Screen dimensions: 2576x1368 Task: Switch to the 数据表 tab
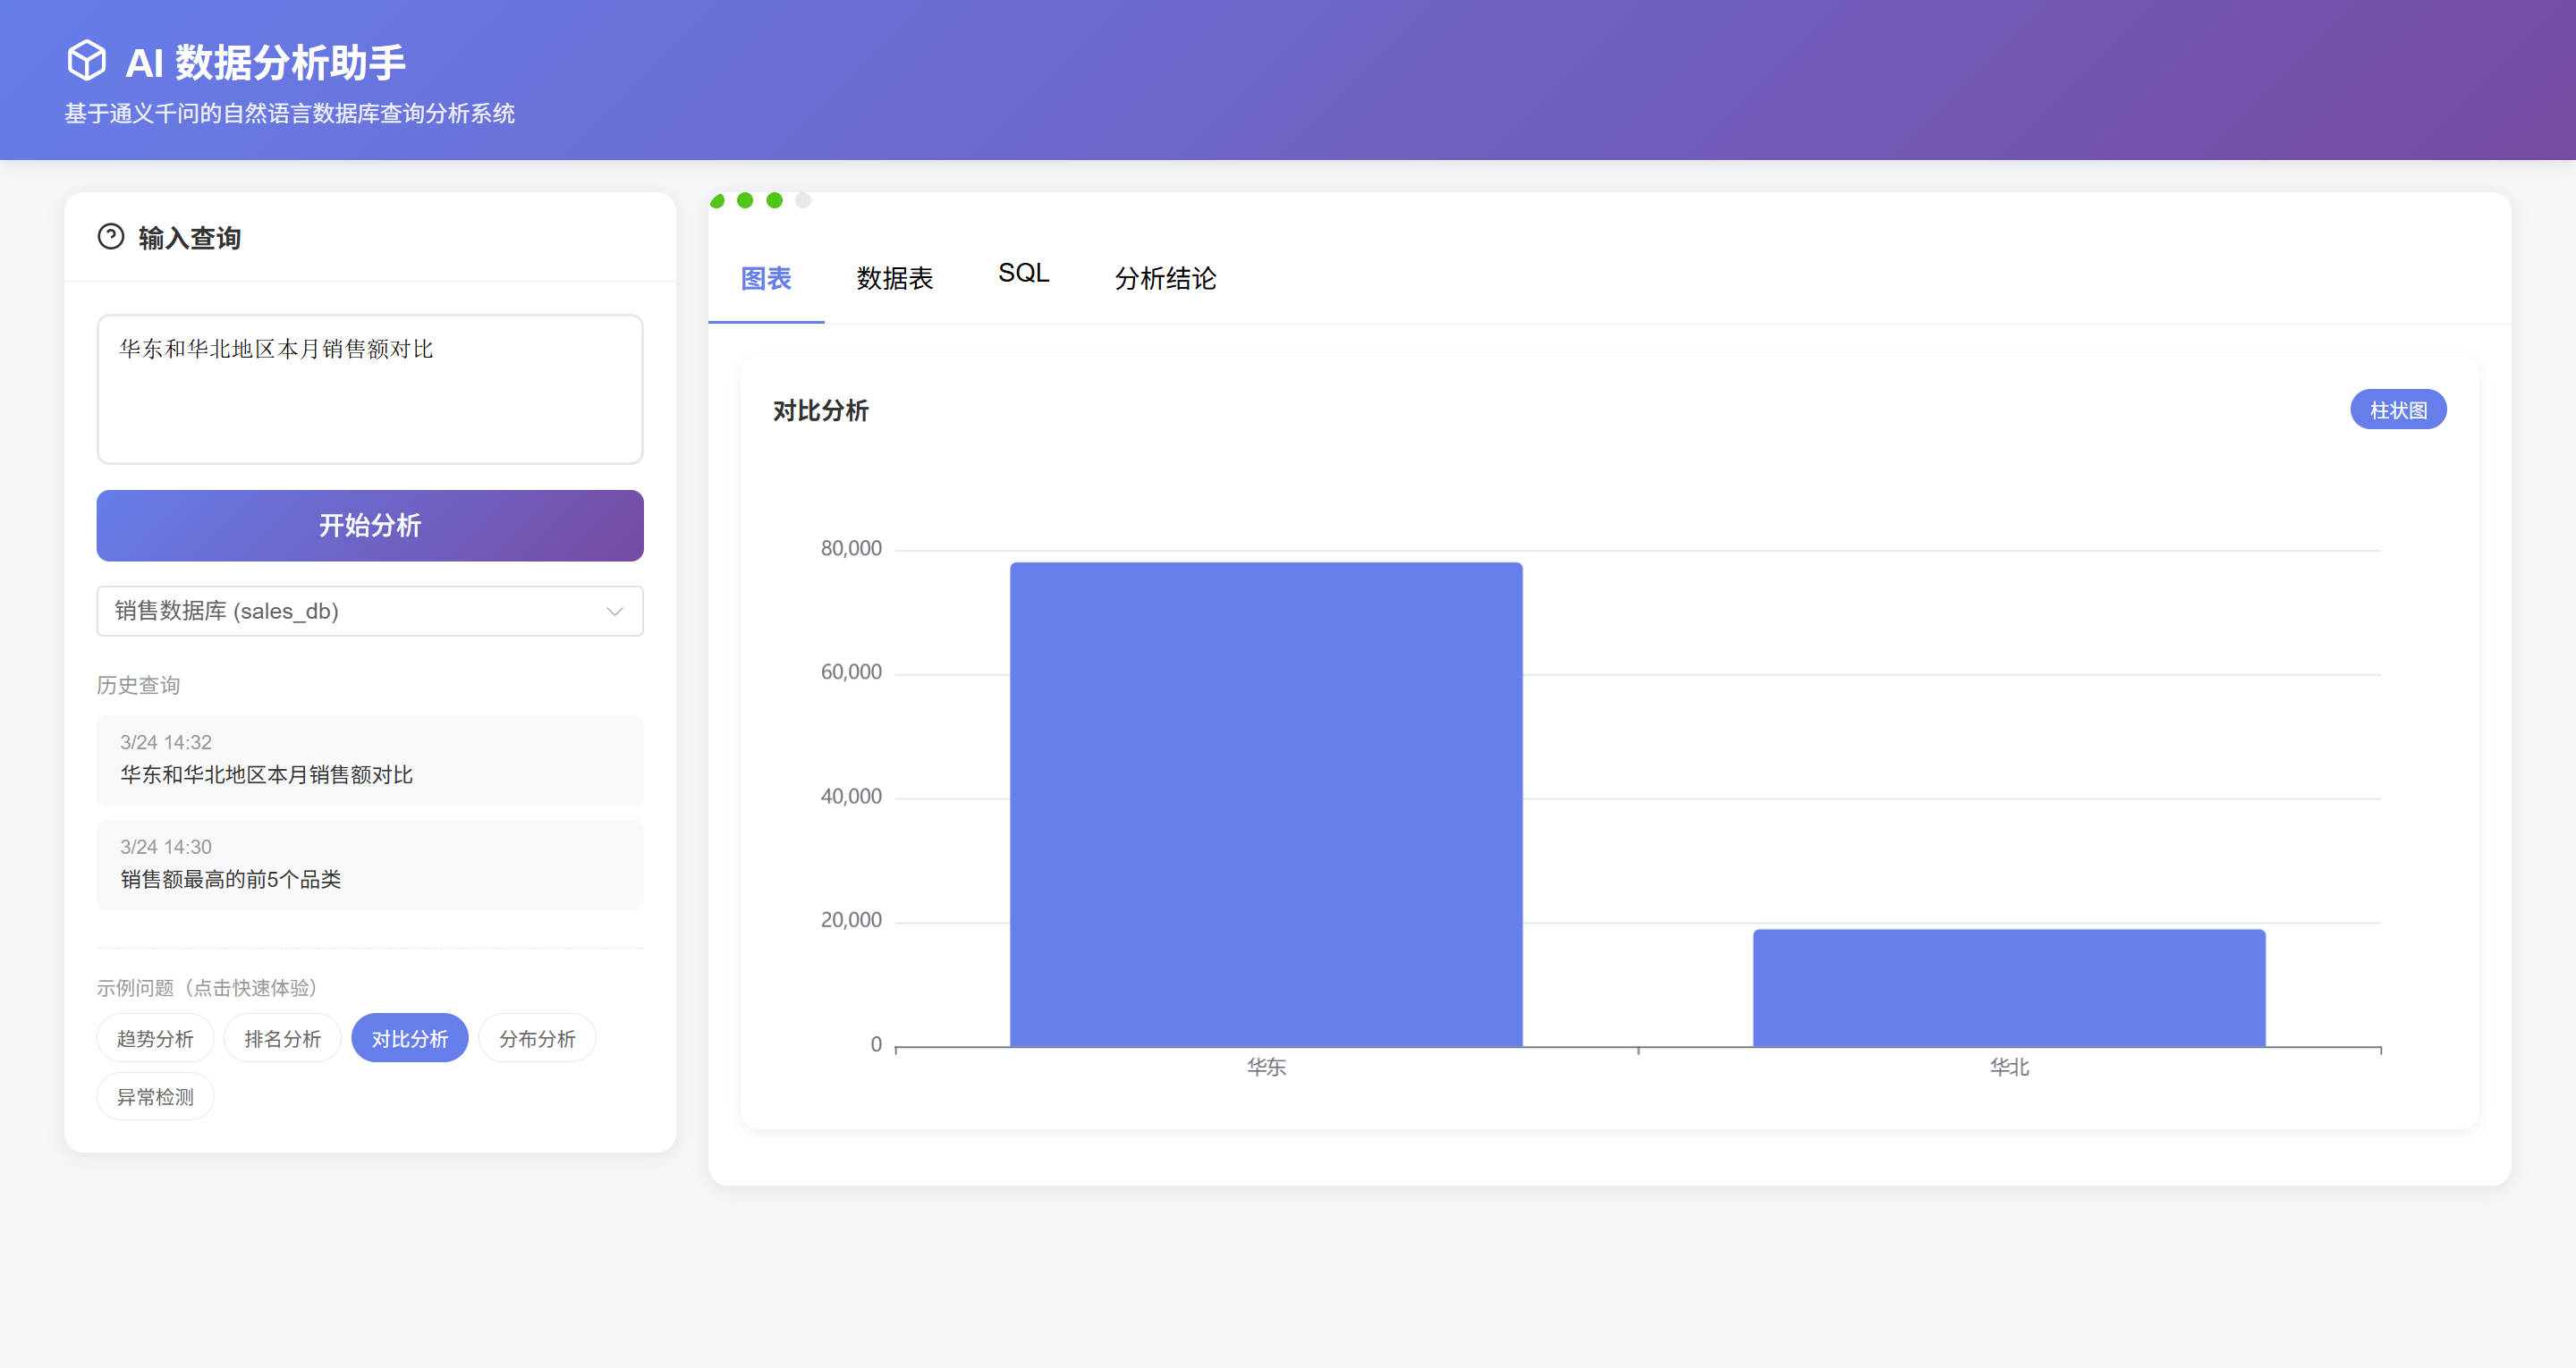coord(894,278)
